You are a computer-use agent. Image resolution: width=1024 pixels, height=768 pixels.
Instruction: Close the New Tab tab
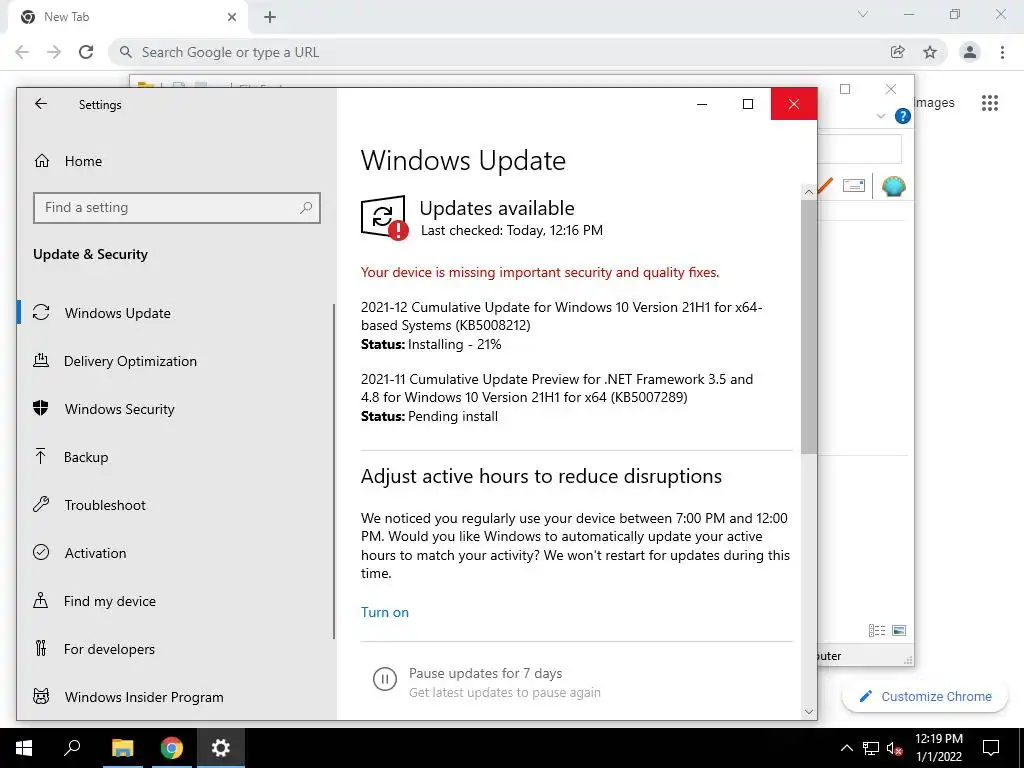tap(232, 17)
